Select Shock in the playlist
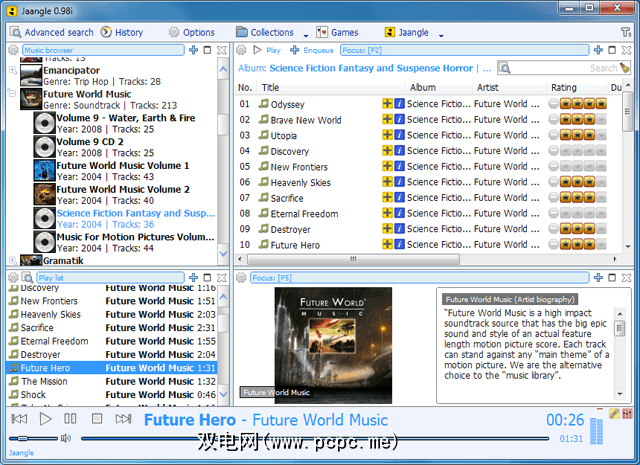Screen dimensions: 640x465 [x=112, y=395]
